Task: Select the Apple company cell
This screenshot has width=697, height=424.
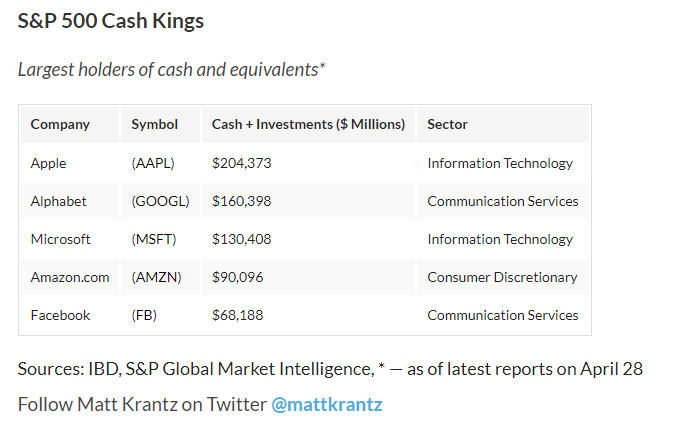Action: 49,163
